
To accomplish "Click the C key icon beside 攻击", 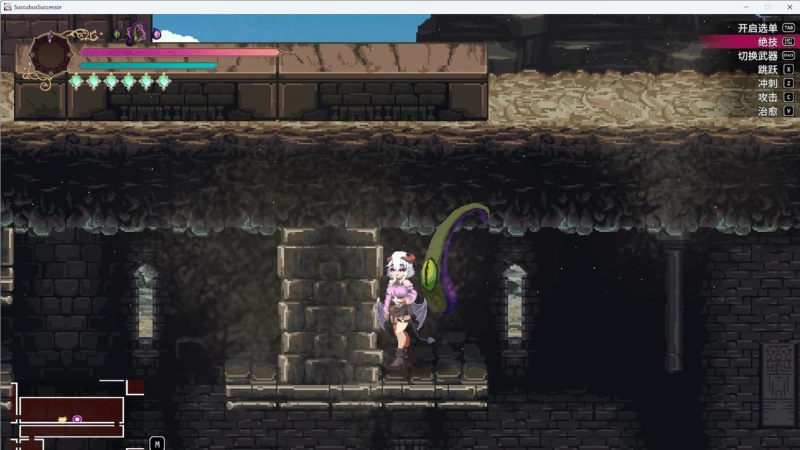I will point(789,97).
